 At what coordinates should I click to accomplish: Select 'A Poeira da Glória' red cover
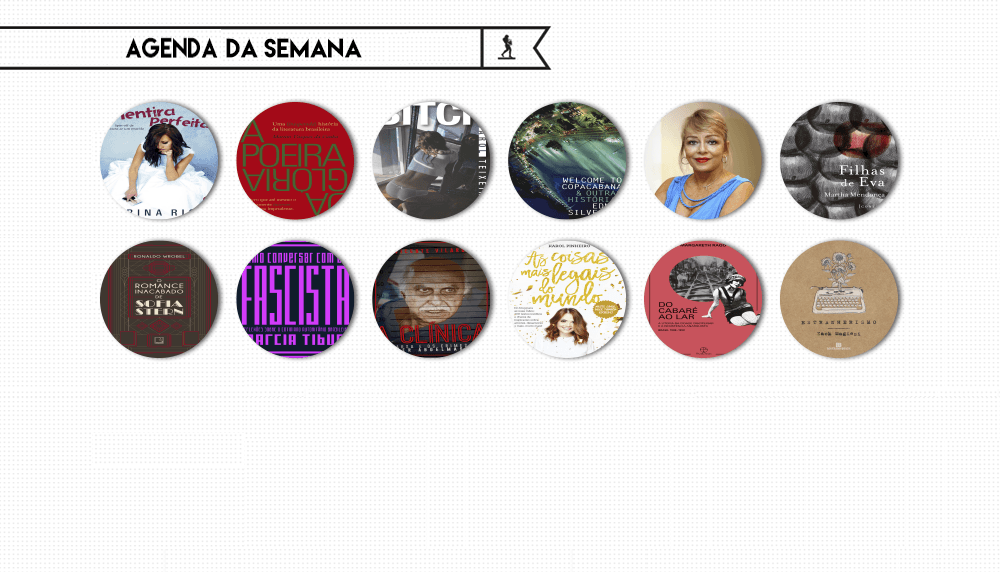295,160
